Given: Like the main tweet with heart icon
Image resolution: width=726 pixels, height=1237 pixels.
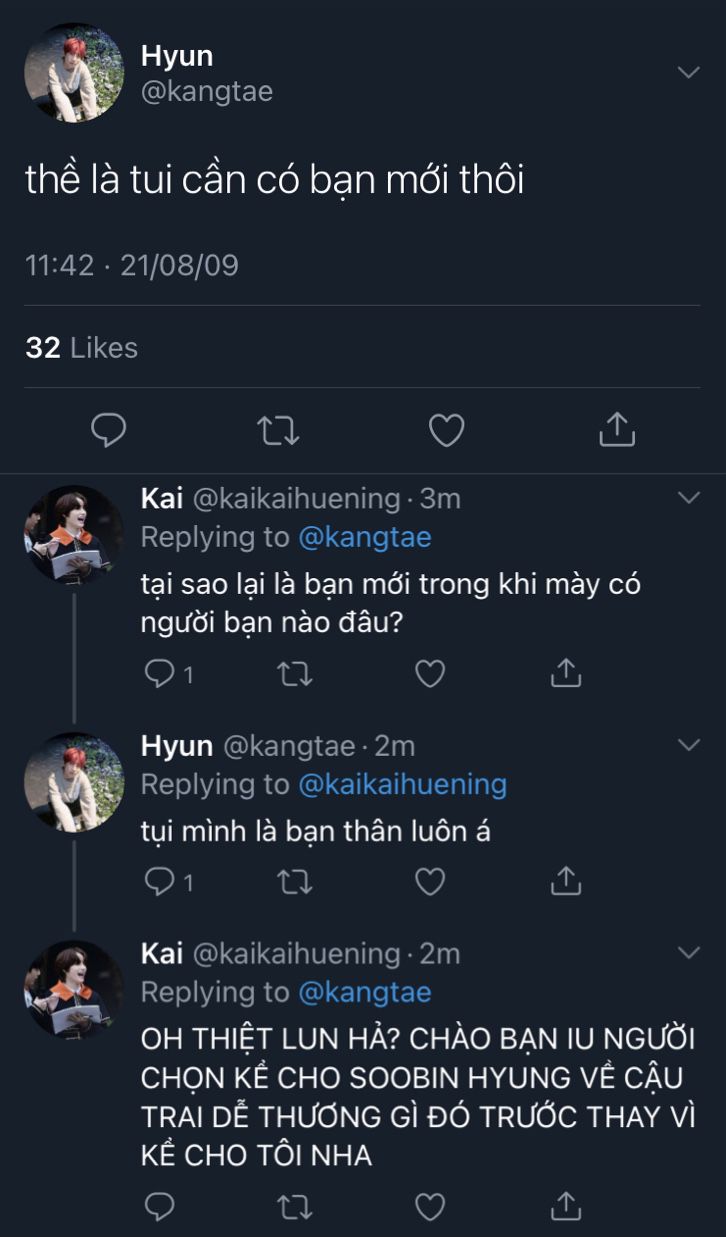Looking at the screenshot, I should [x=446, y=430].
